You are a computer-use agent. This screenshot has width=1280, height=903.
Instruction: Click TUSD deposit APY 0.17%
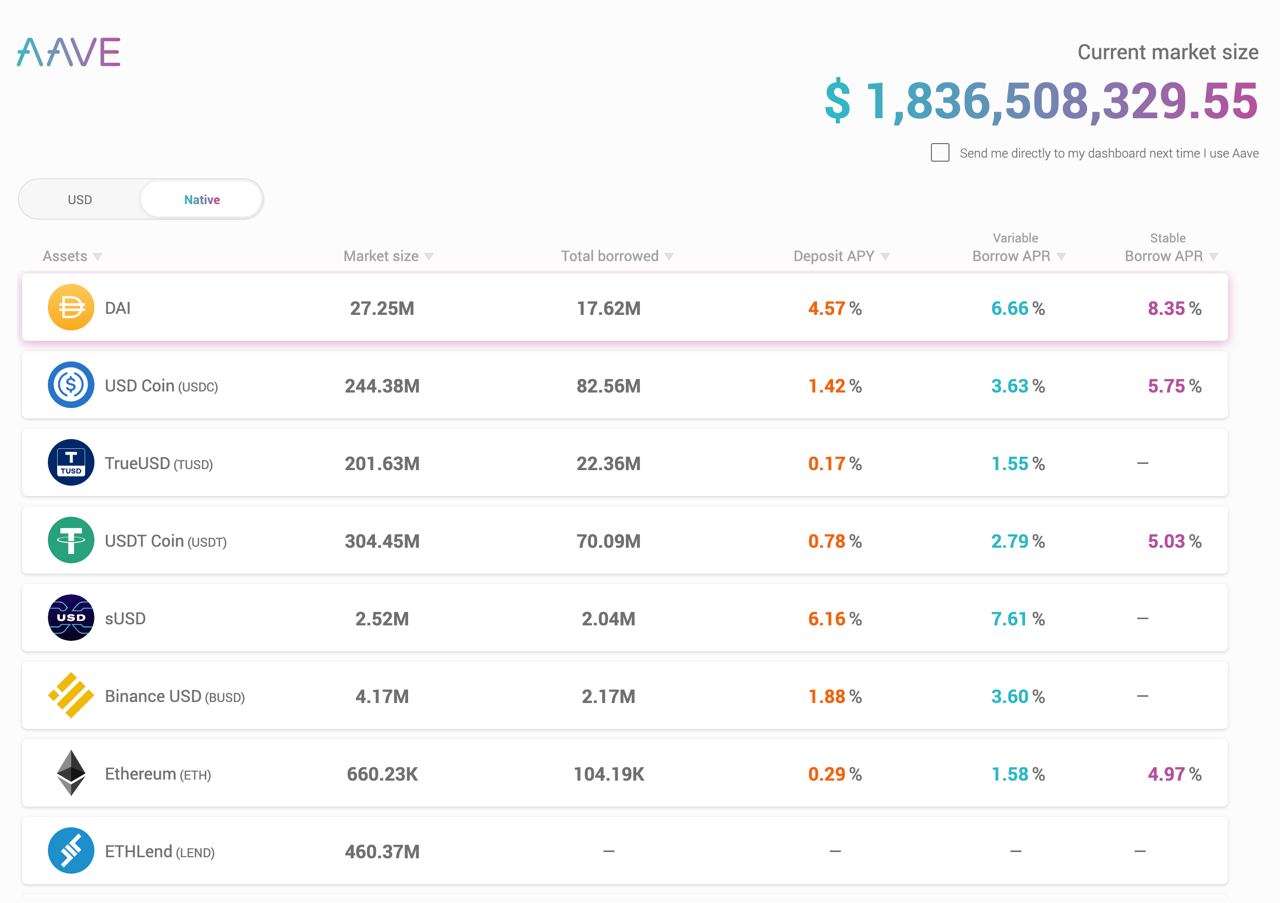point(835,463)
